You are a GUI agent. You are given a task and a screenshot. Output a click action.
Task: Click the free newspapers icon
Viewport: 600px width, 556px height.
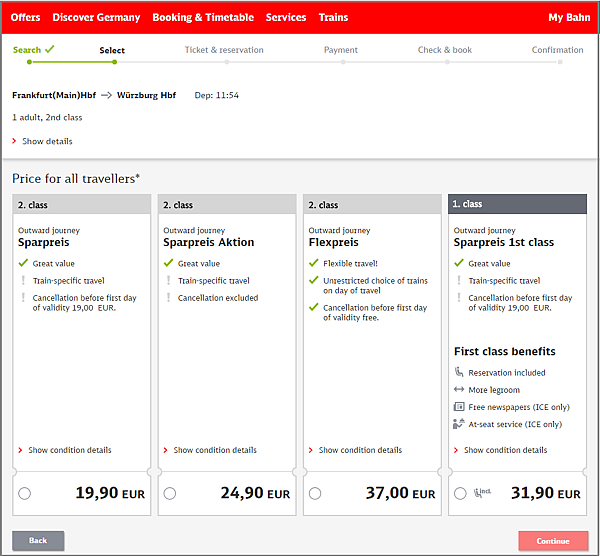pyautogui.click(x=459, y=407)
